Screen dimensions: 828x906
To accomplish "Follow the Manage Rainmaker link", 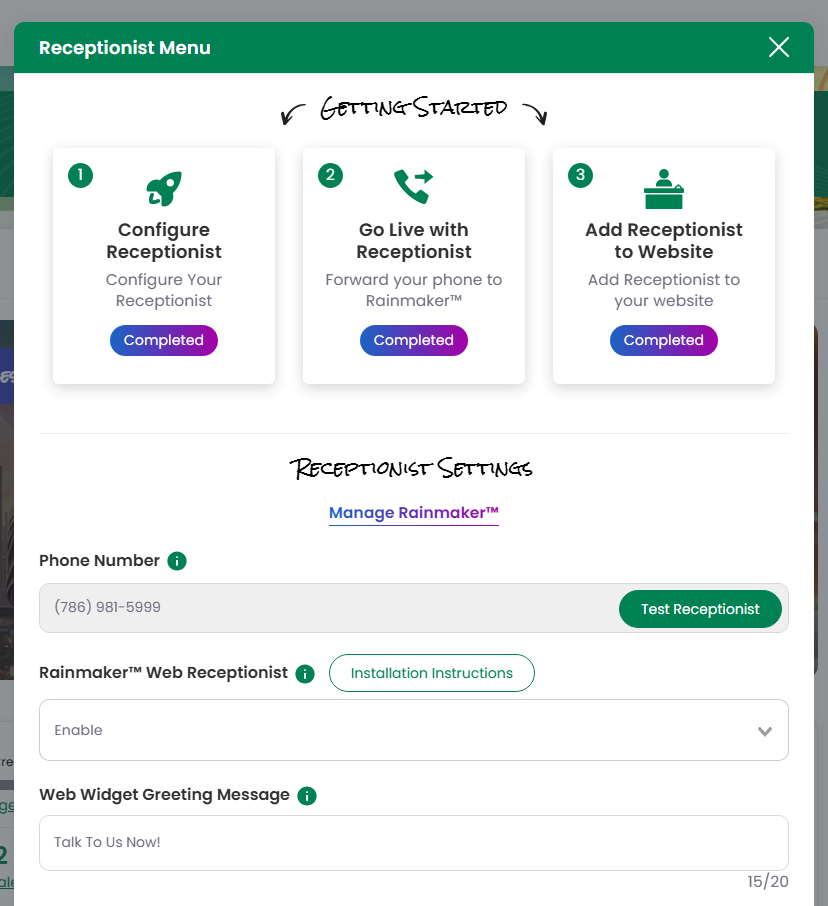I will [x=414, y=513].
